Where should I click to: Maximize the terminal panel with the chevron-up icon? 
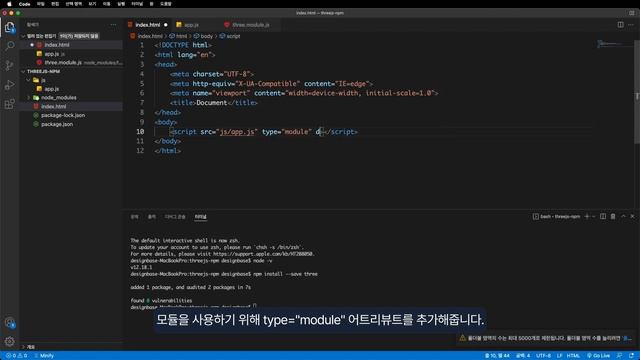pos(623,216)
